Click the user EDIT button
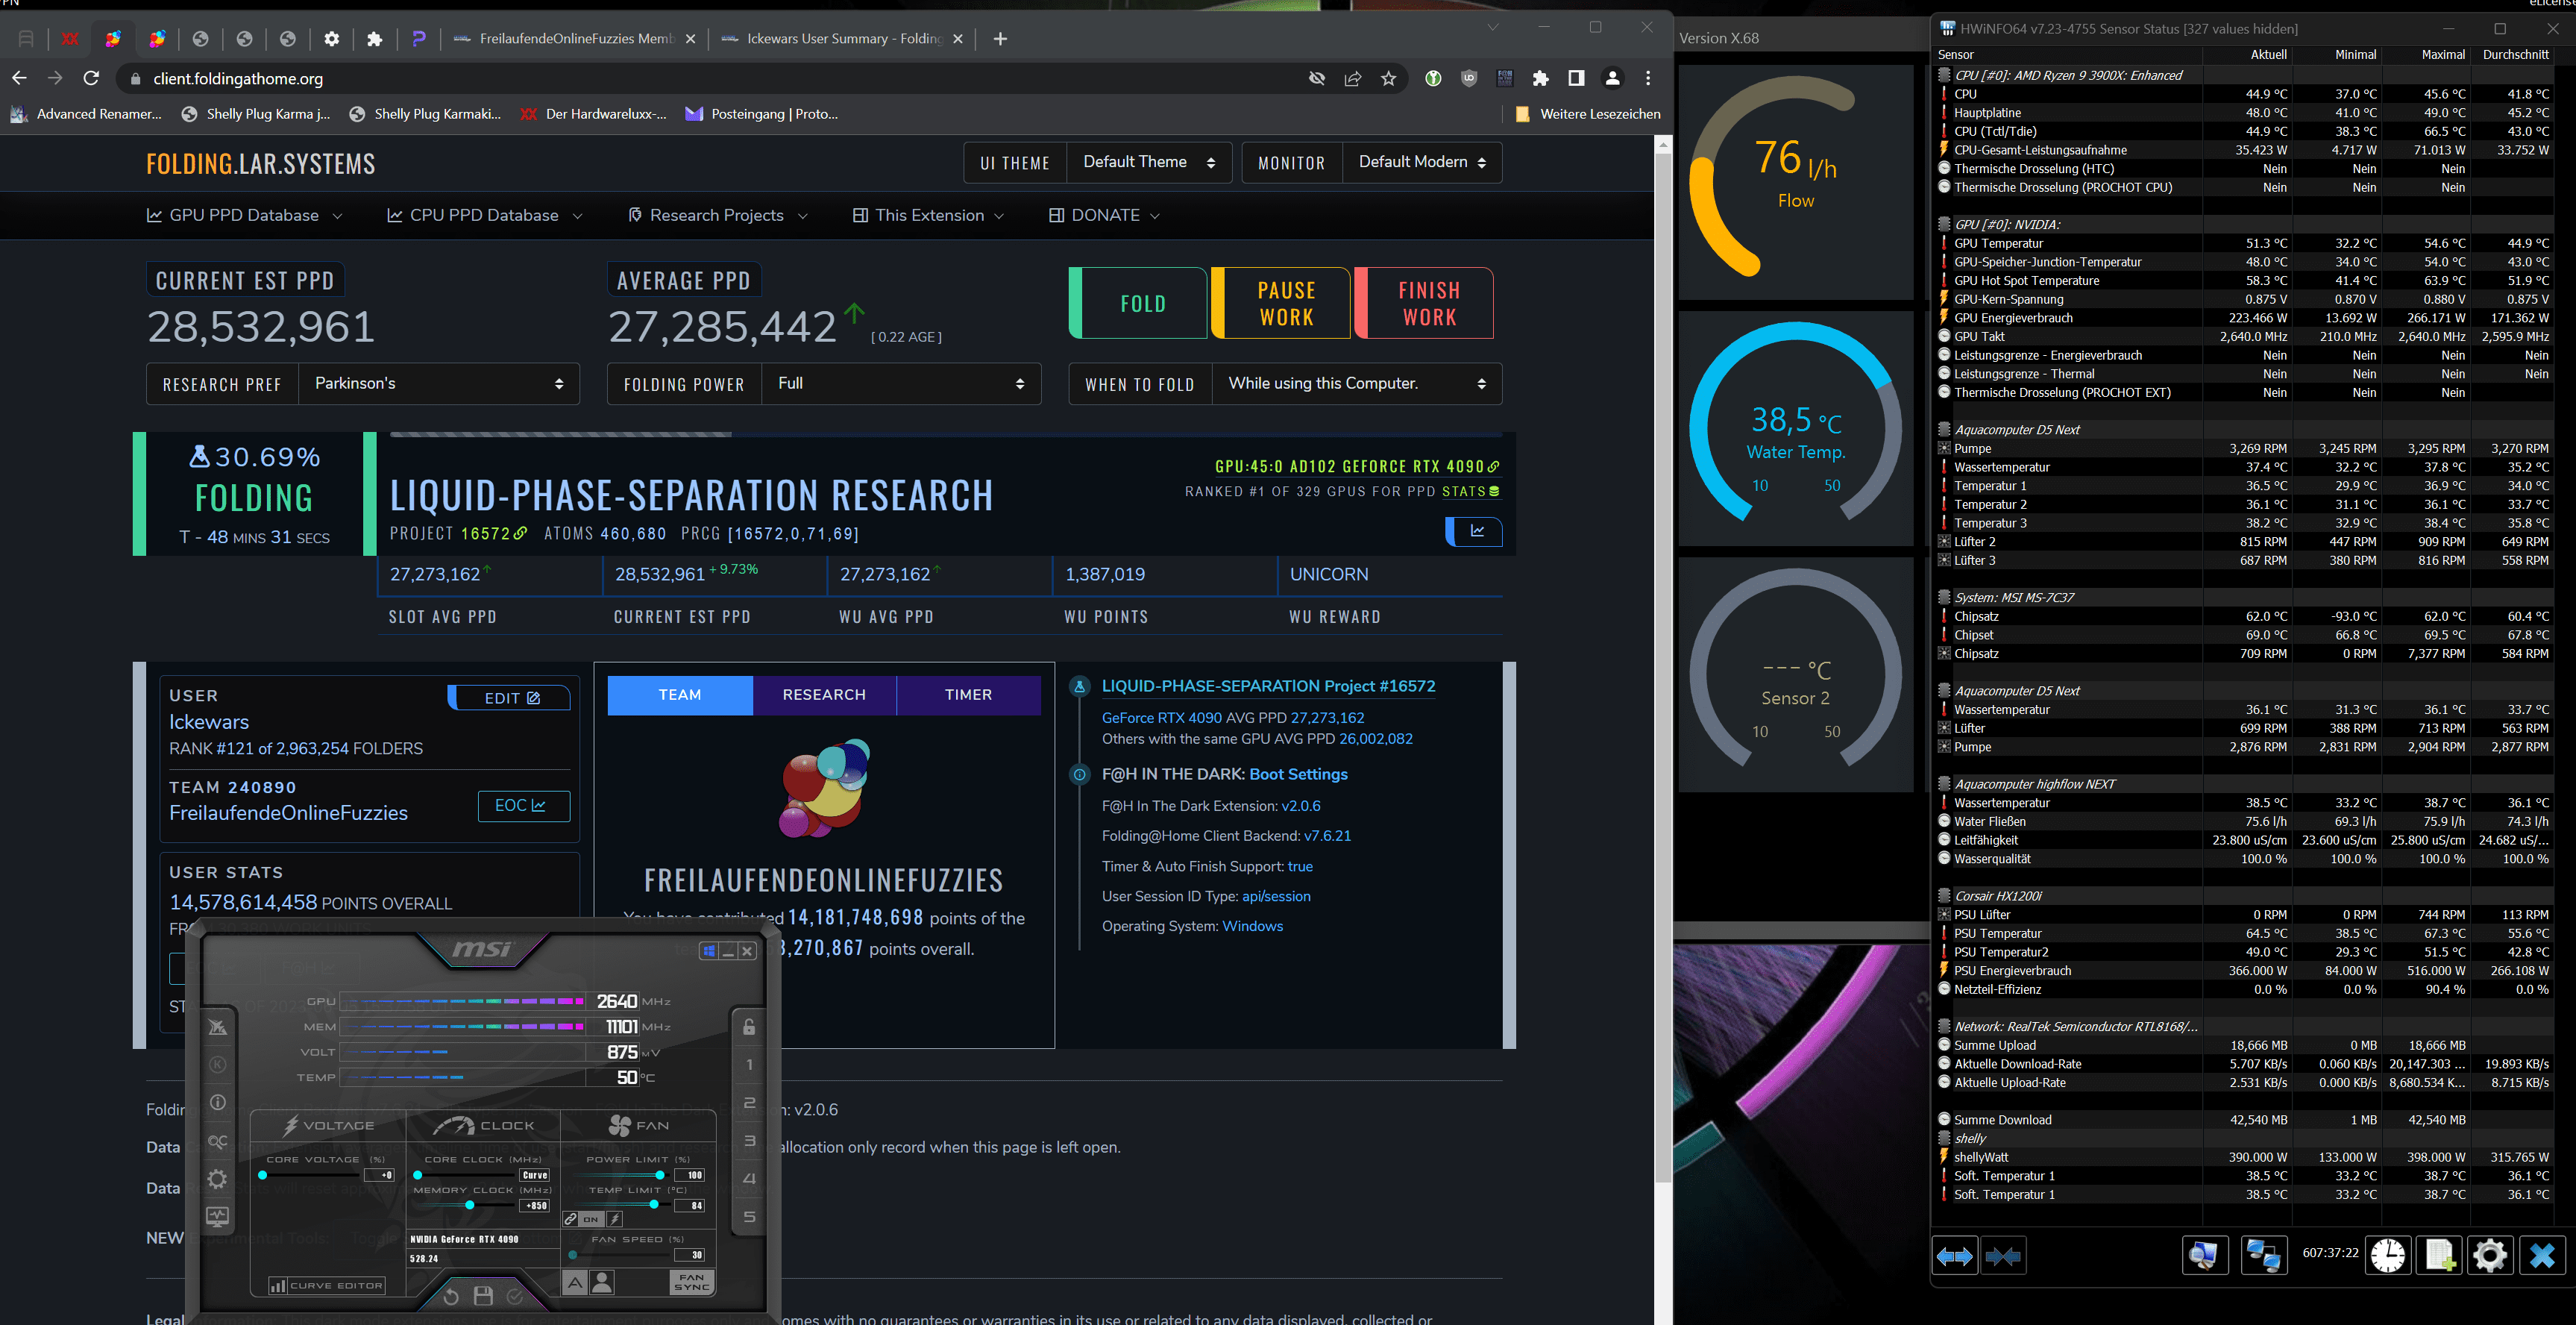The width and height of the screenshot is (2576, 1325). coord(510,698)
